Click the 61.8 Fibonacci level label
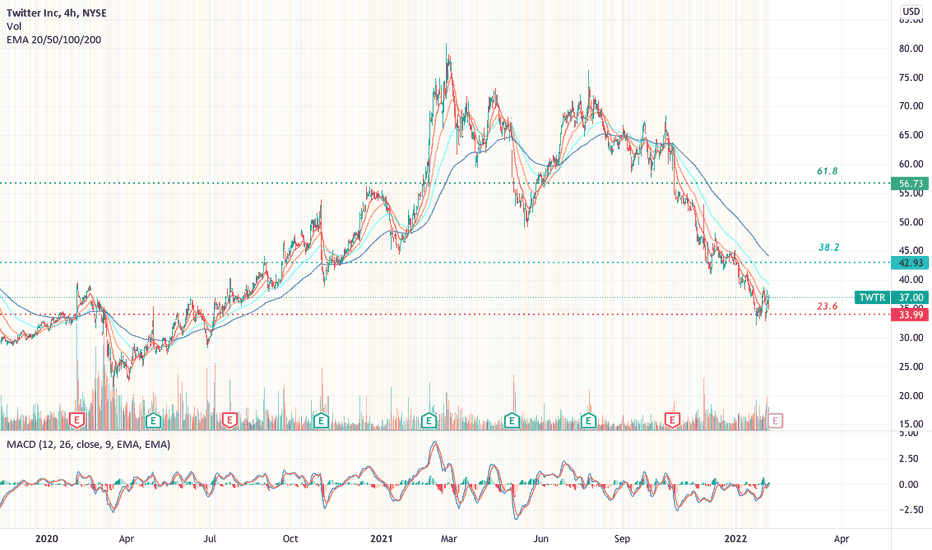 pyautogui.click(x=827, y=171)
